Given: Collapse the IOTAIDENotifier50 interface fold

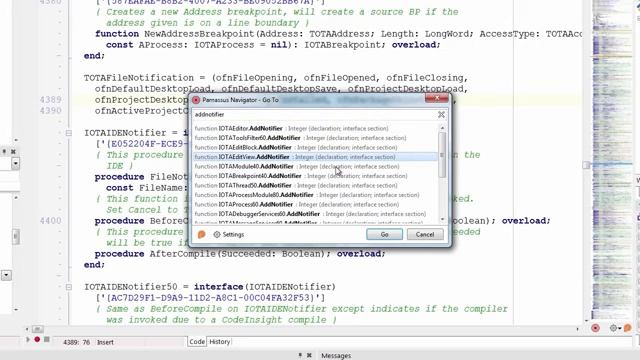Looking at the screenshot, I should click(69, 287).
